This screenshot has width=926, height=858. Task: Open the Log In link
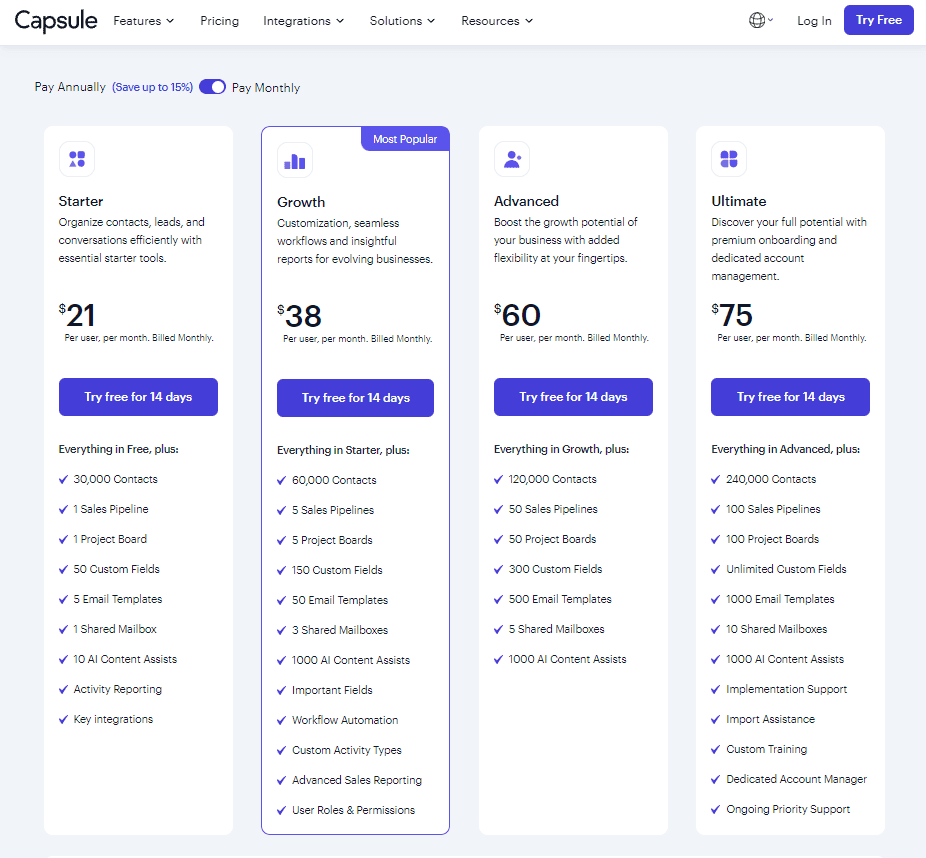813,20
